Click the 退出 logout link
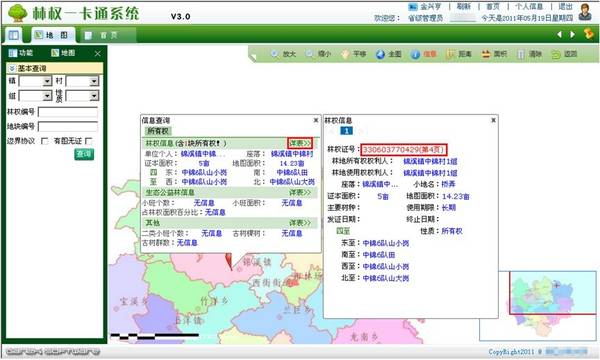The image size is (600, 360). click(565, 7)
